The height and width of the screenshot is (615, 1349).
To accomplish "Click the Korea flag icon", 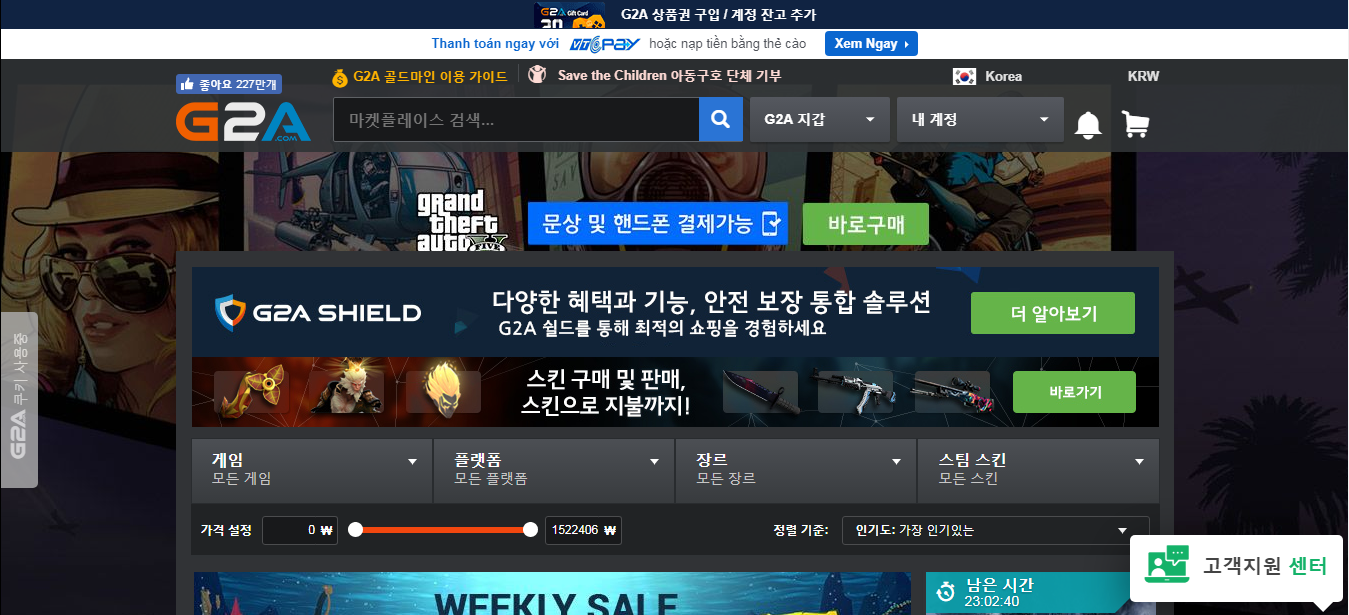I will point(962,76).
